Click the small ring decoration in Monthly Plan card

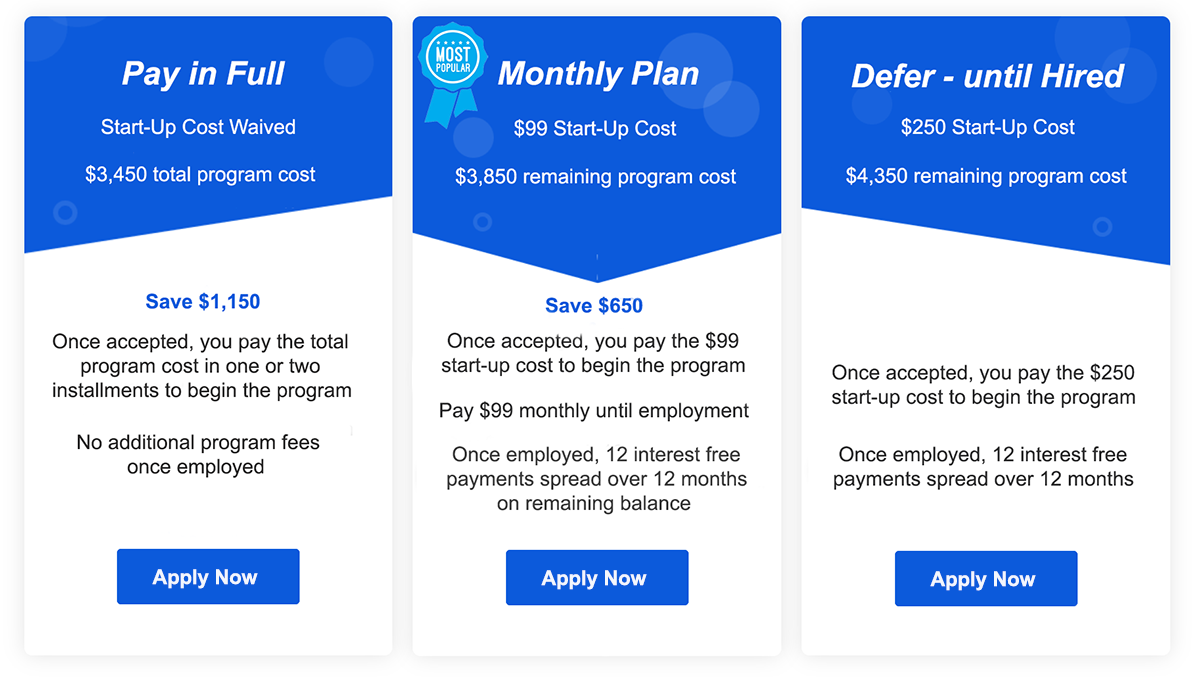[482, 221]
